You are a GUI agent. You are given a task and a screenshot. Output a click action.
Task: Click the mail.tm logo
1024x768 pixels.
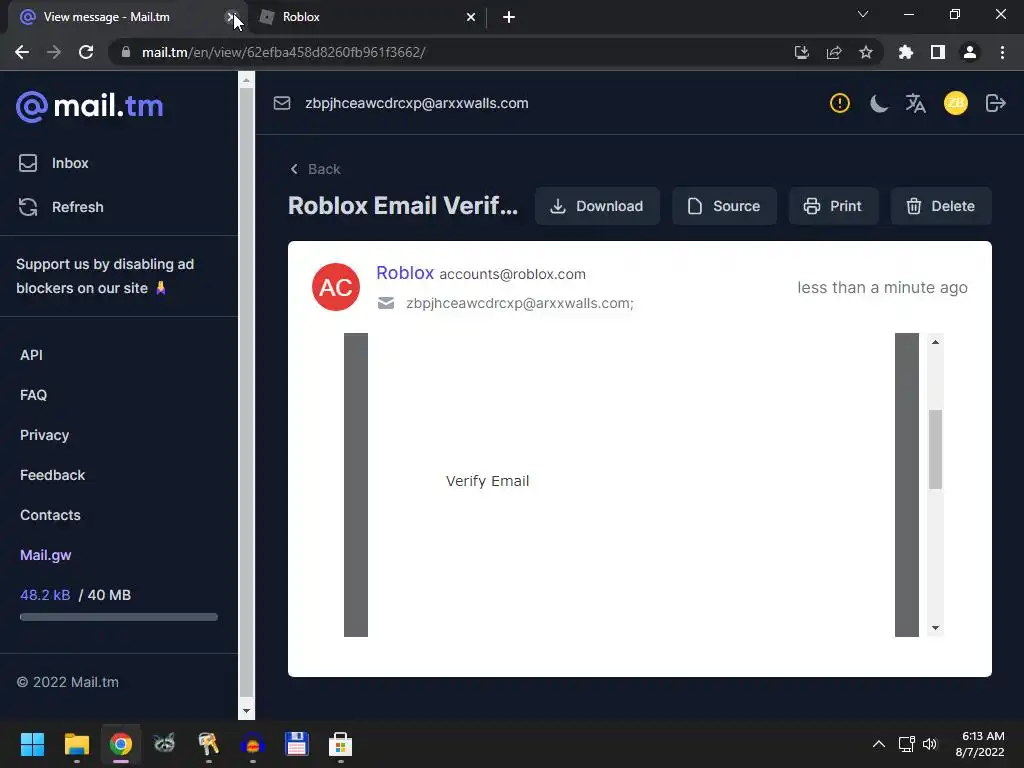coord(89,106)
